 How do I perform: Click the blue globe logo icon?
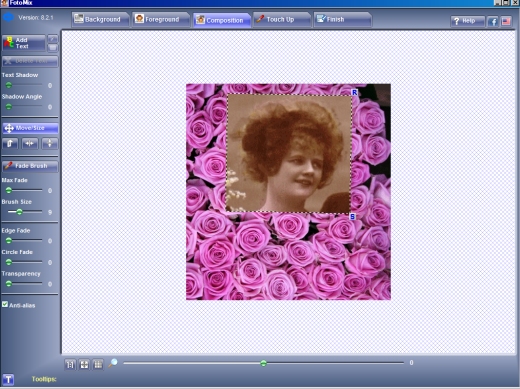click(x=8, y=17)
